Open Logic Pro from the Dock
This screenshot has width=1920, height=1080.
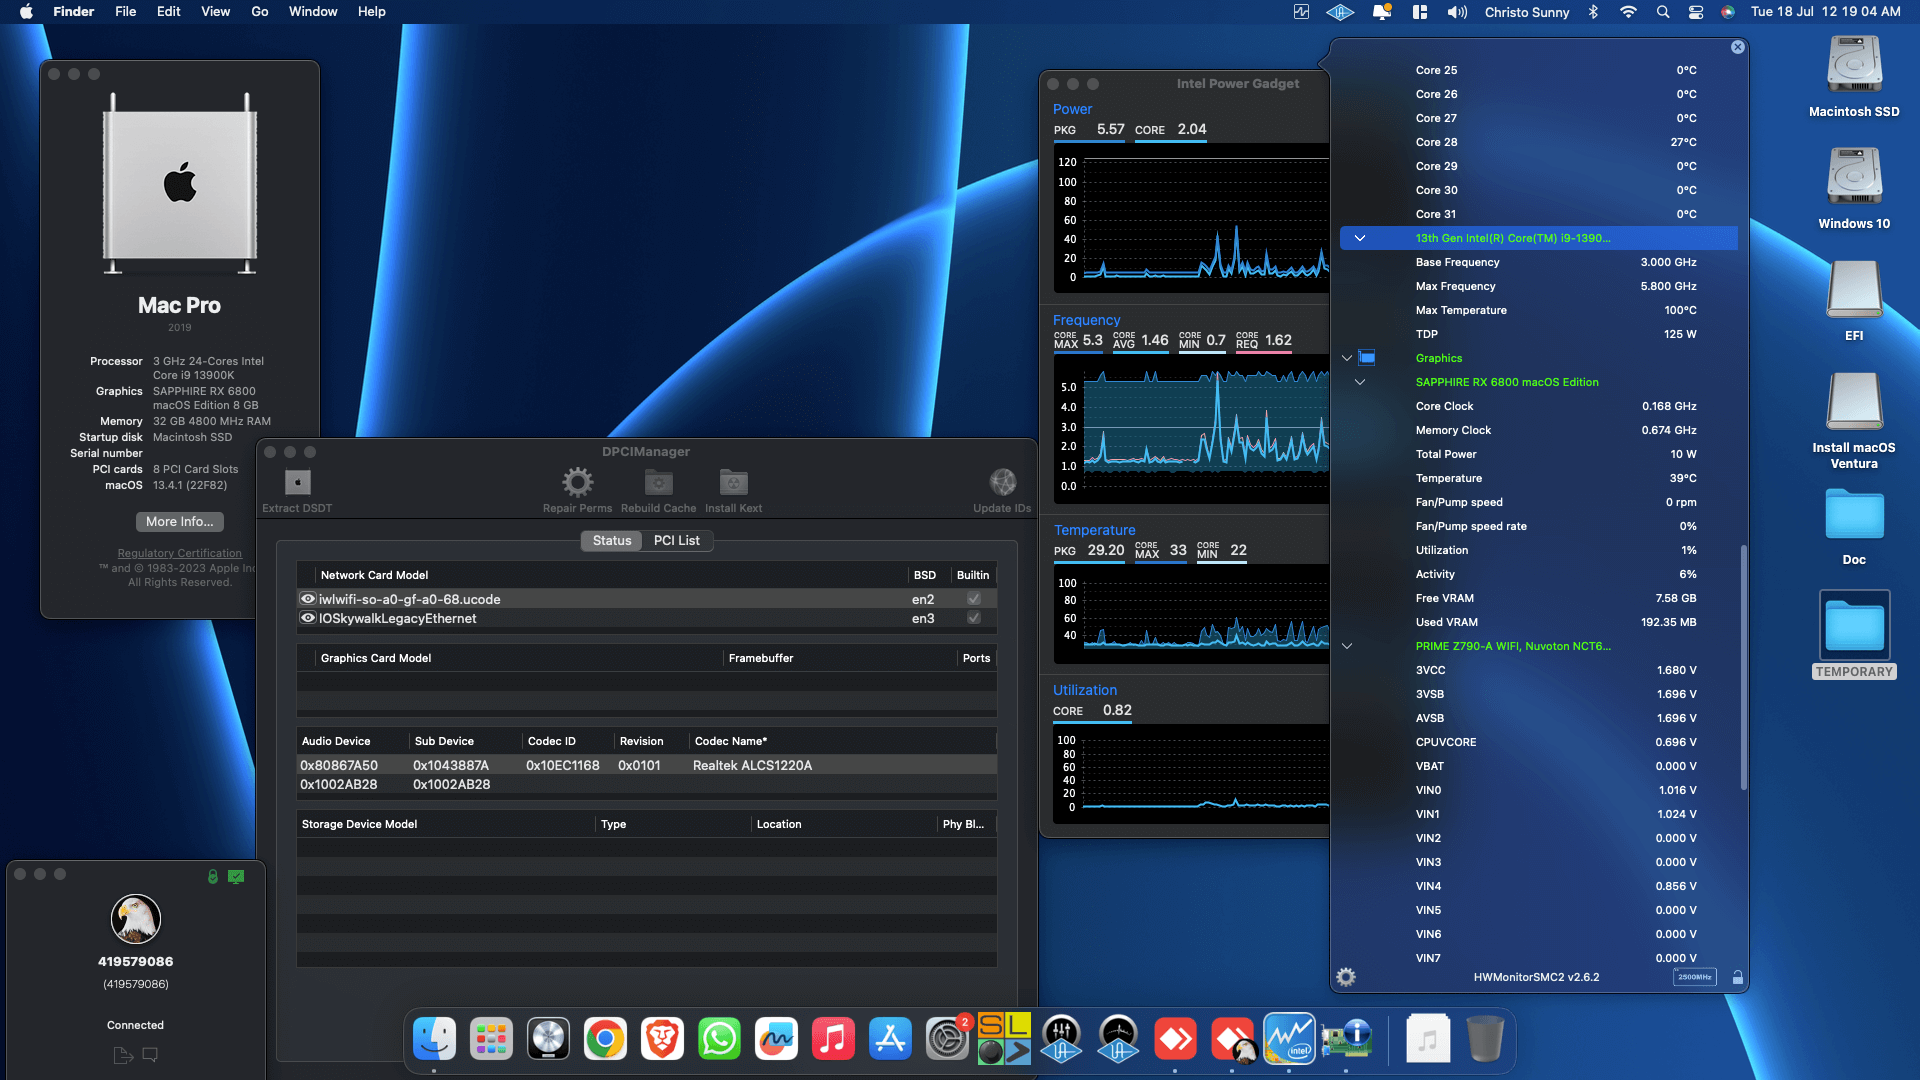[x=548, y=1040]
